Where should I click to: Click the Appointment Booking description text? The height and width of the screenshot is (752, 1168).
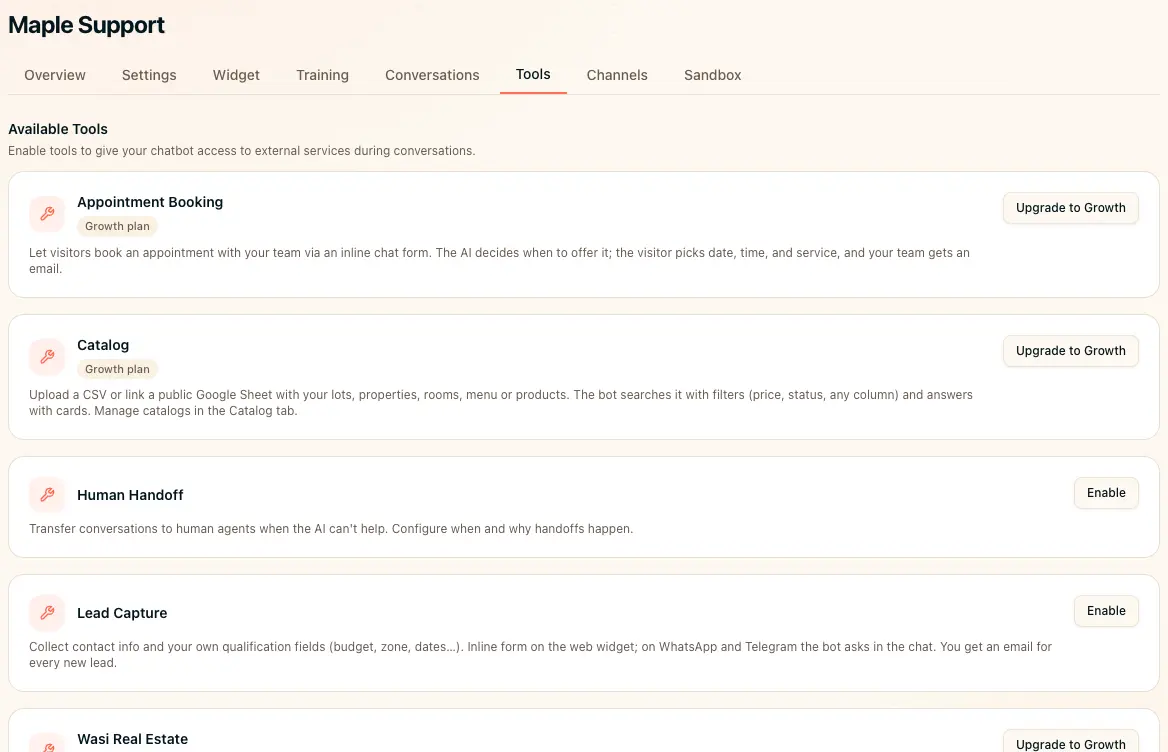(499, 261)
